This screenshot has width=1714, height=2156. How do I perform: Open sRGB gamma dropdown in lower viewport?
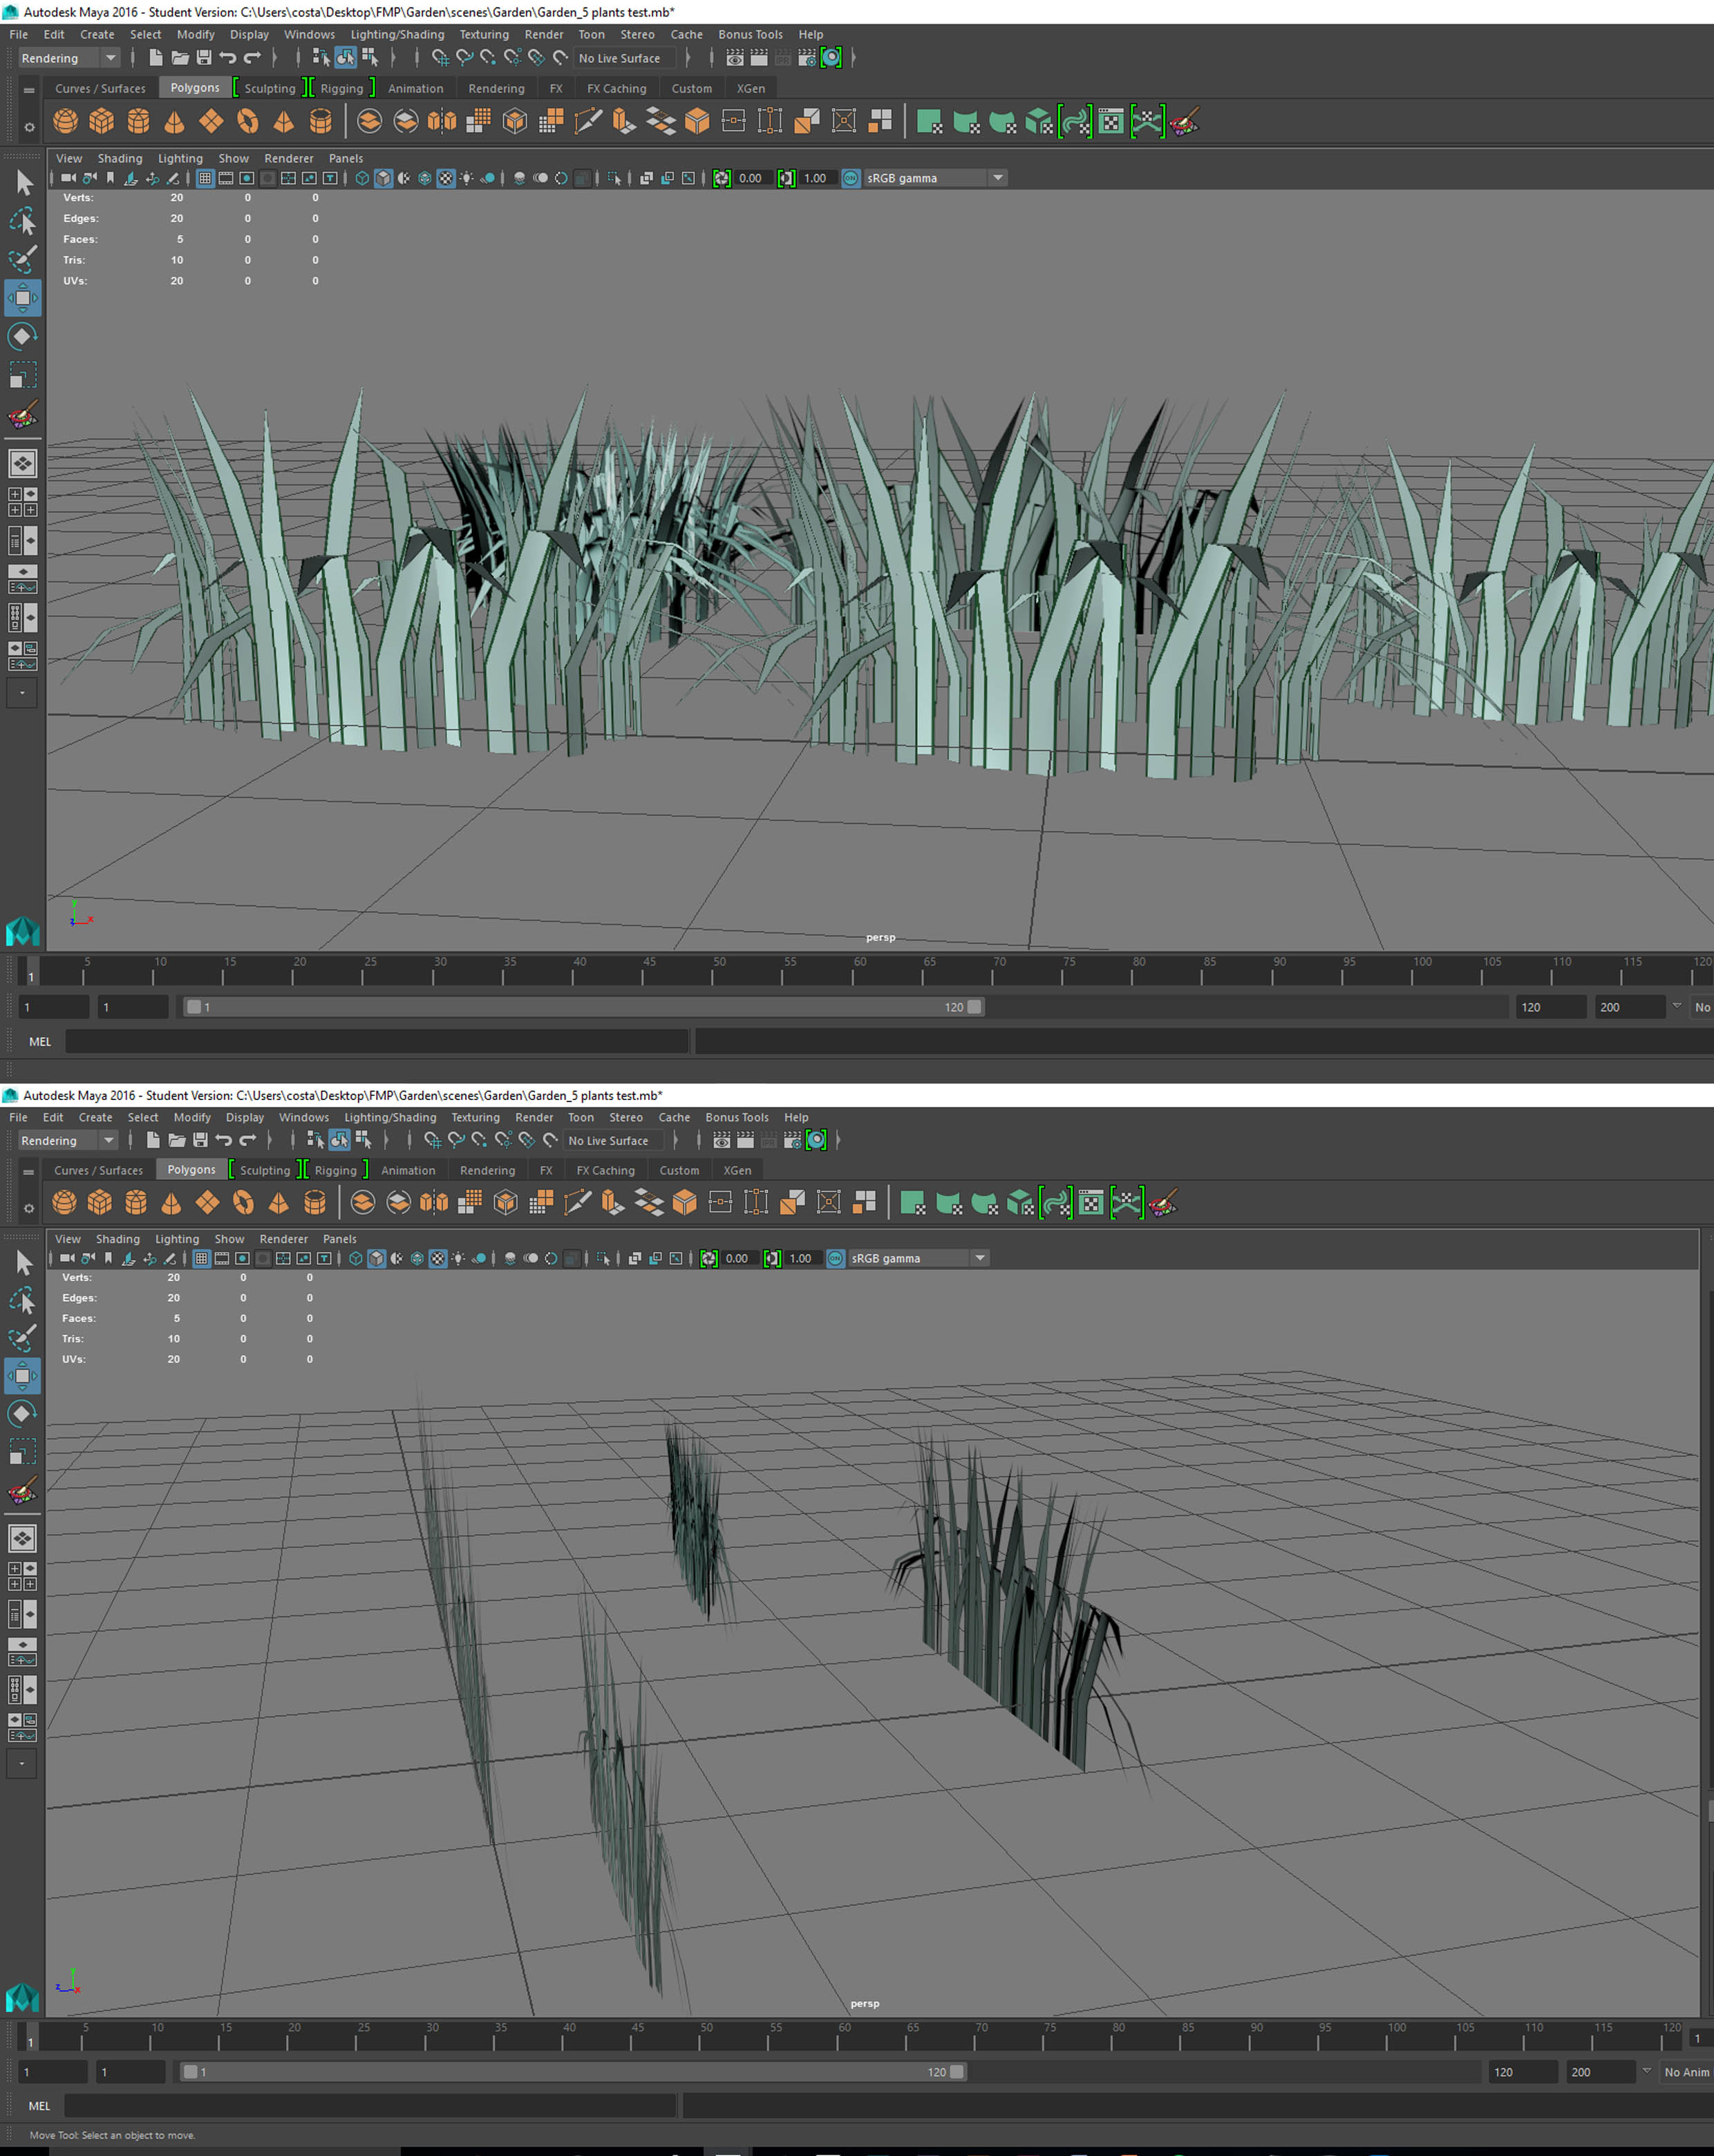(980, 1258)
